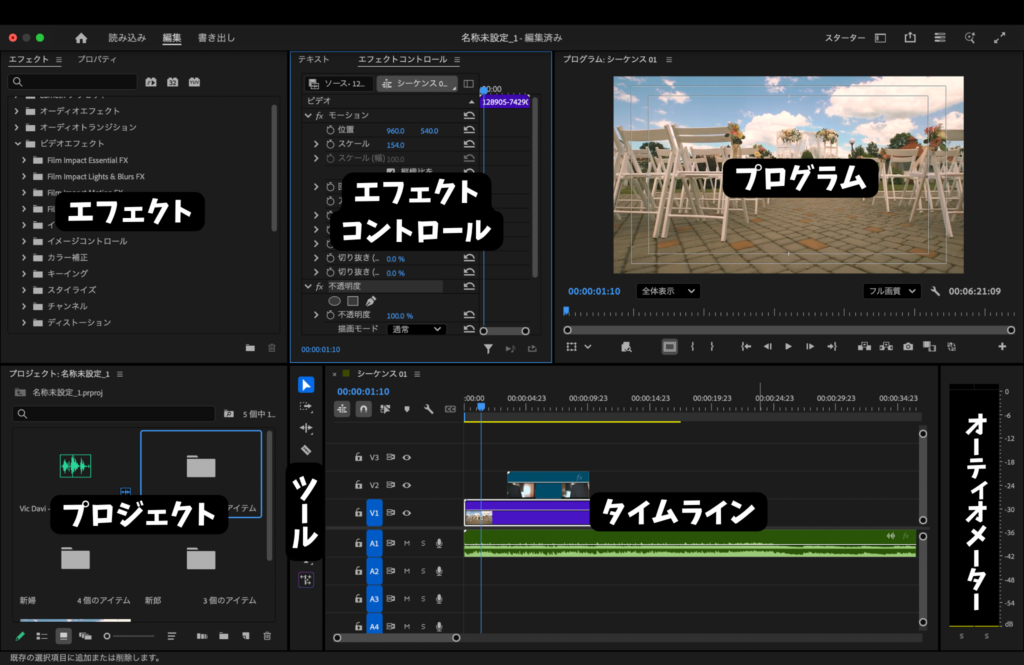Click the Effects panel search field
The image size is (1024, 665).
(72, 82)
